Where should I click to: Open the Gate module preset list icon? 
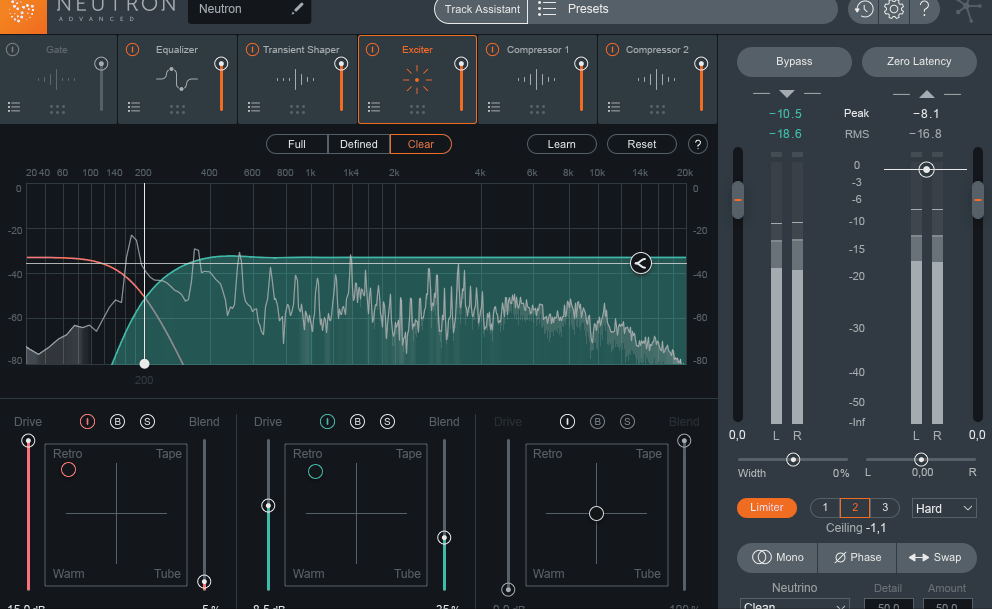point(14,107)
